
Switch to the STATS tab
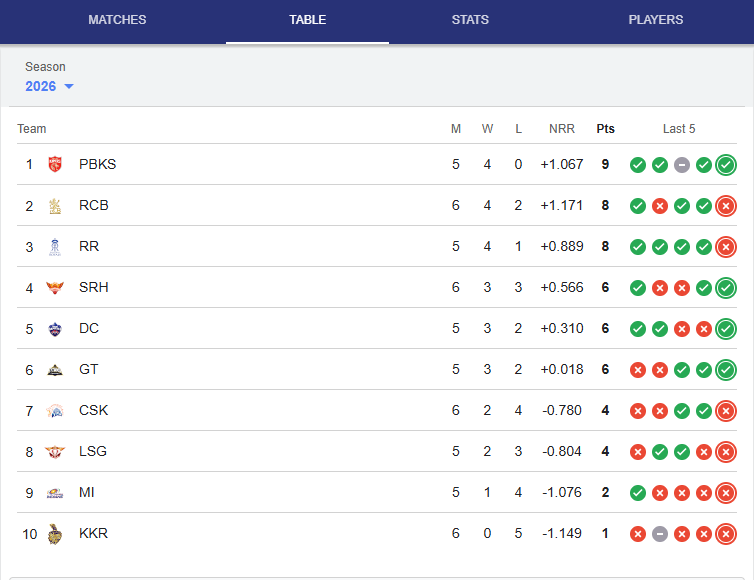(x=470, y=20)
